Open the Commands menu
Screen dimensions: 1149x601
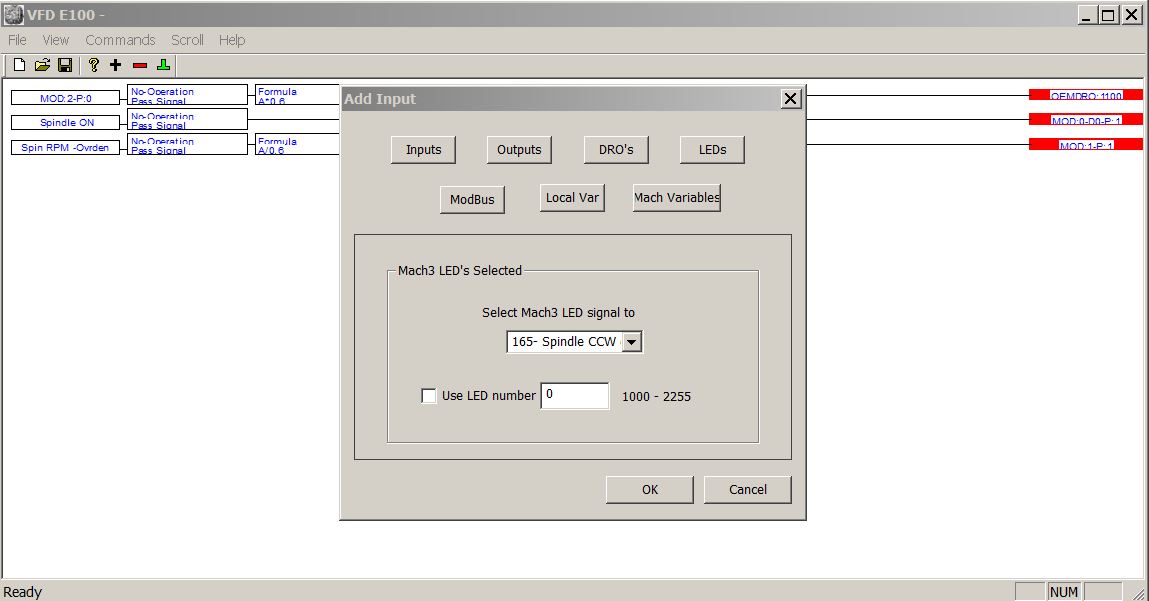pyautogui.click(x=120, y=40)
